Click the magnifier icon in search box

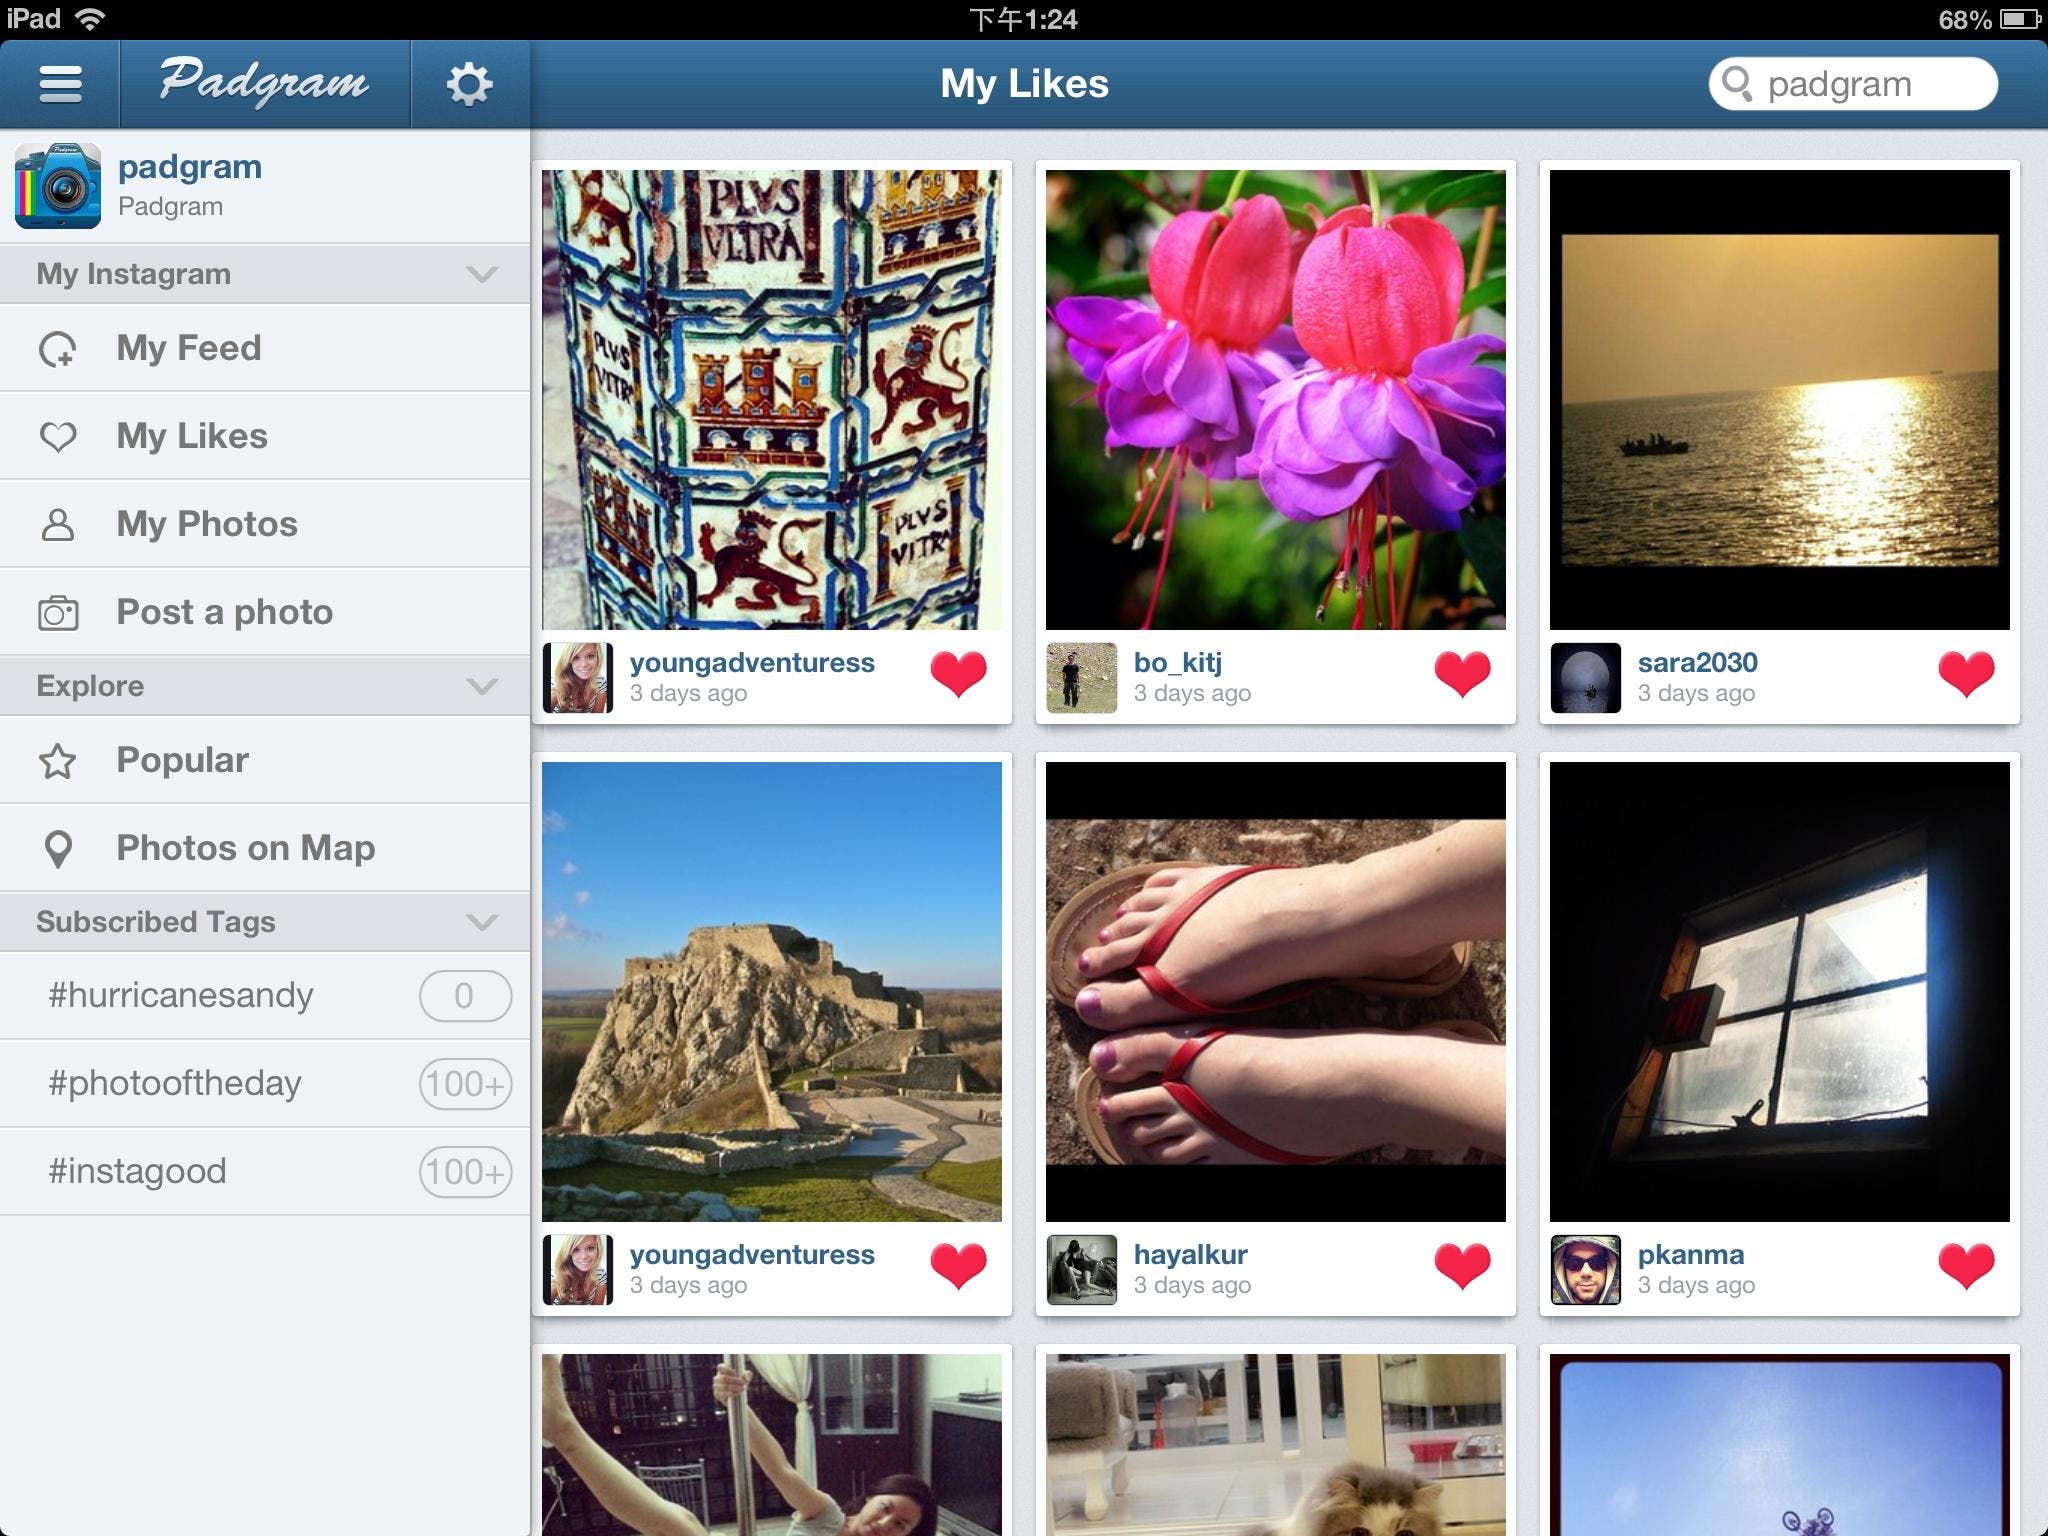(1737, 84)
